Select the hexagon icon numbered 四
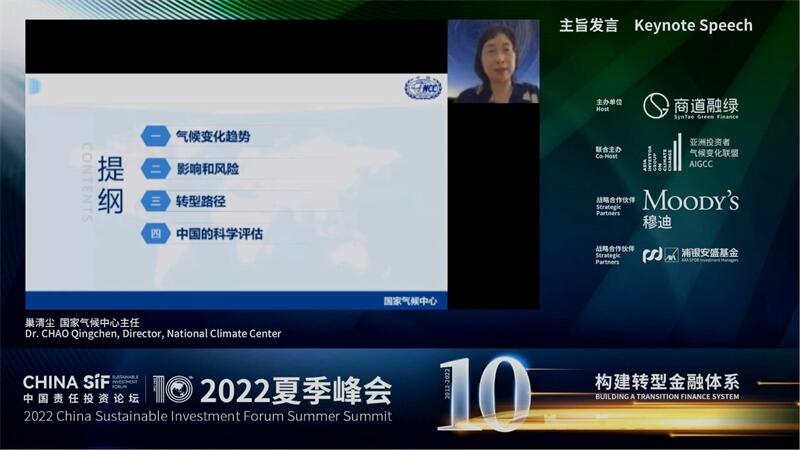800x450 pixels. (x=156, y=234)
